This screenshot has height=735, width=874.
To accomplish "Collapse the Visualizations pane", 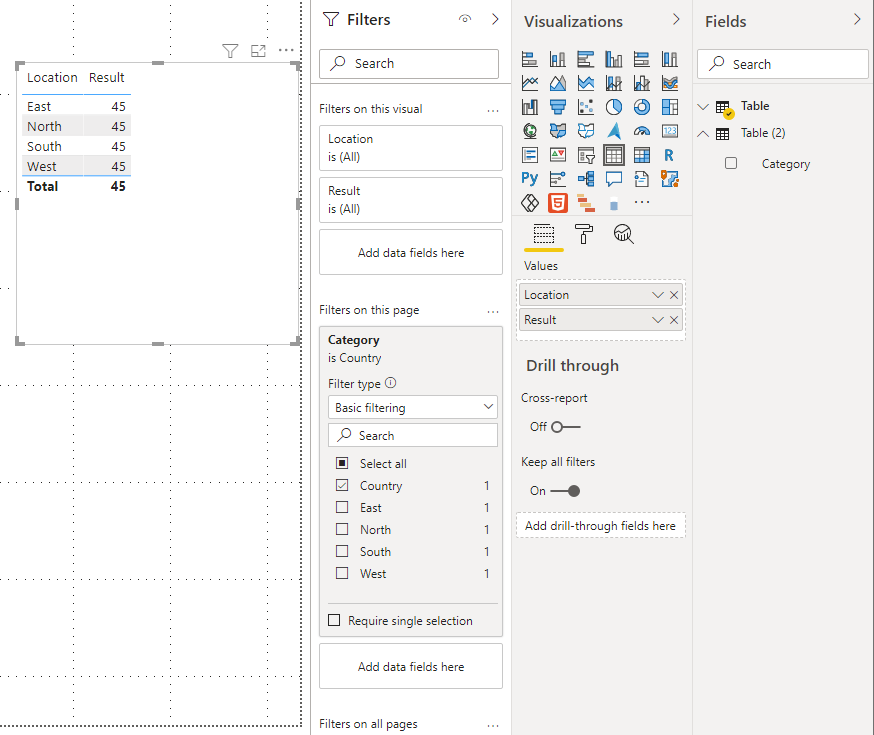I will 676,20.
